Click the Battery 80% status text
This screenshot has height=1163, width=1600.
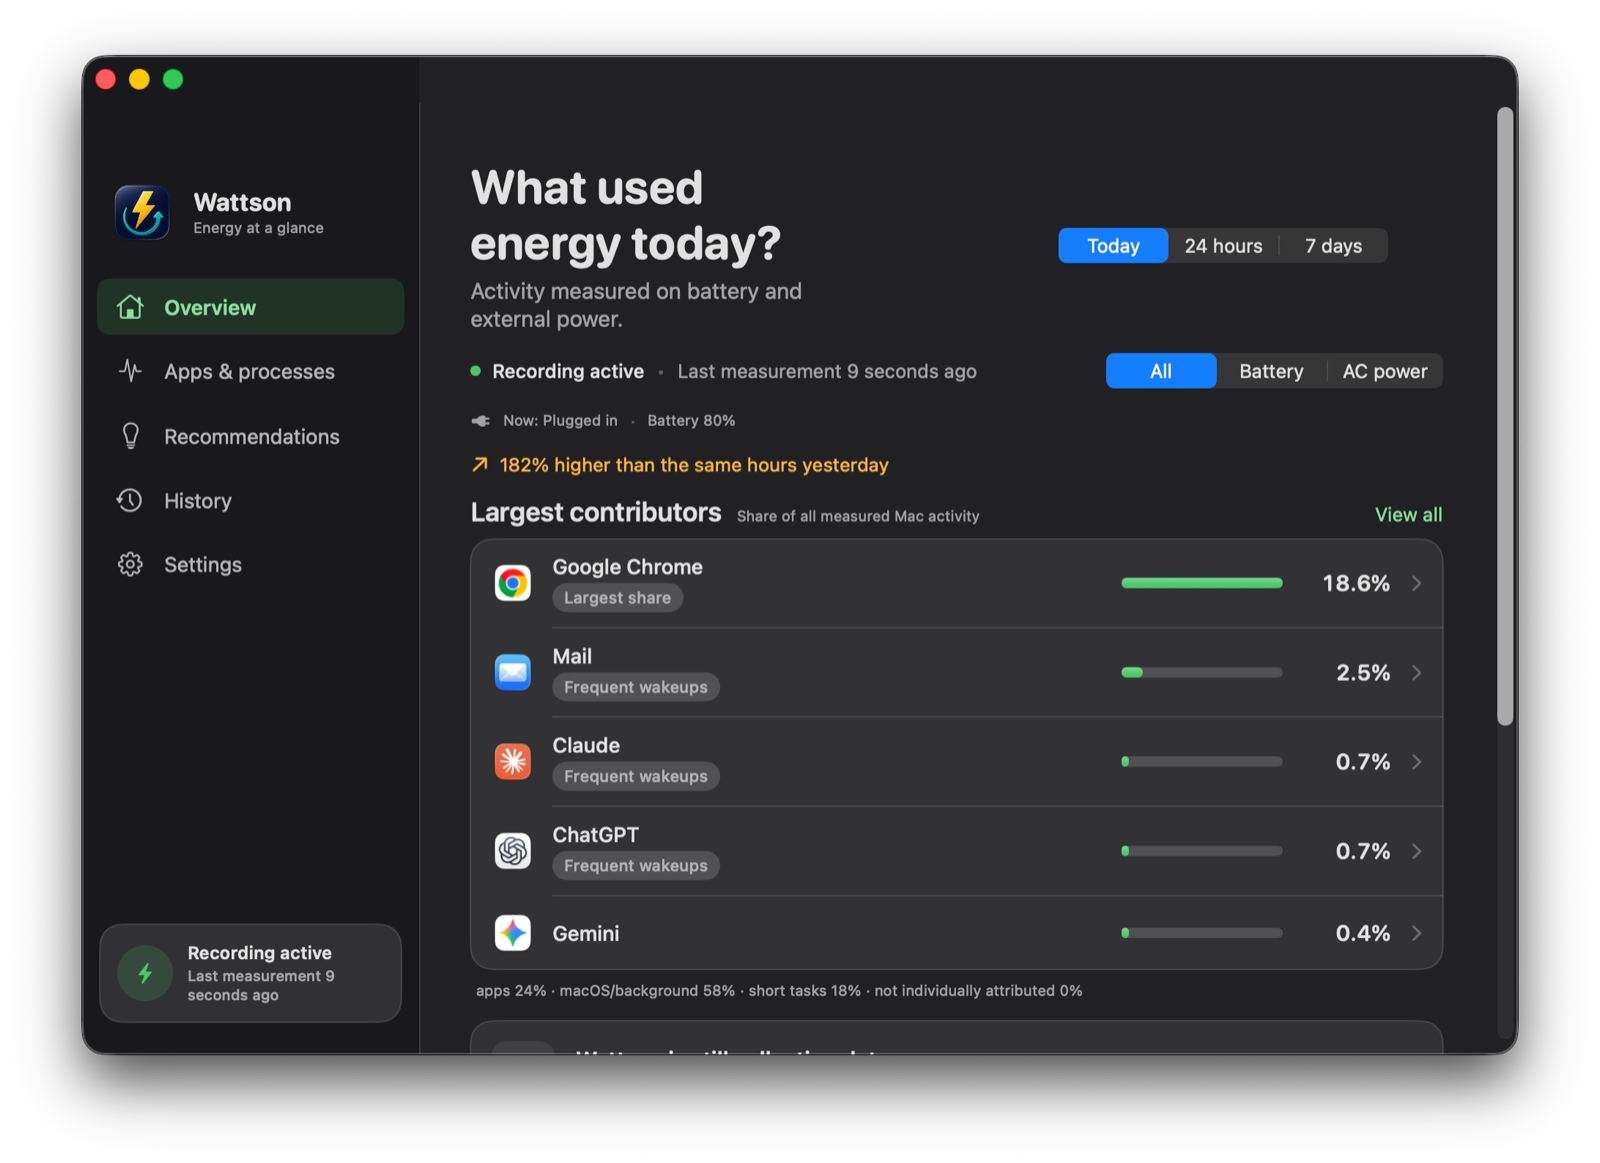pyautogui.click(x=691, y=421)
